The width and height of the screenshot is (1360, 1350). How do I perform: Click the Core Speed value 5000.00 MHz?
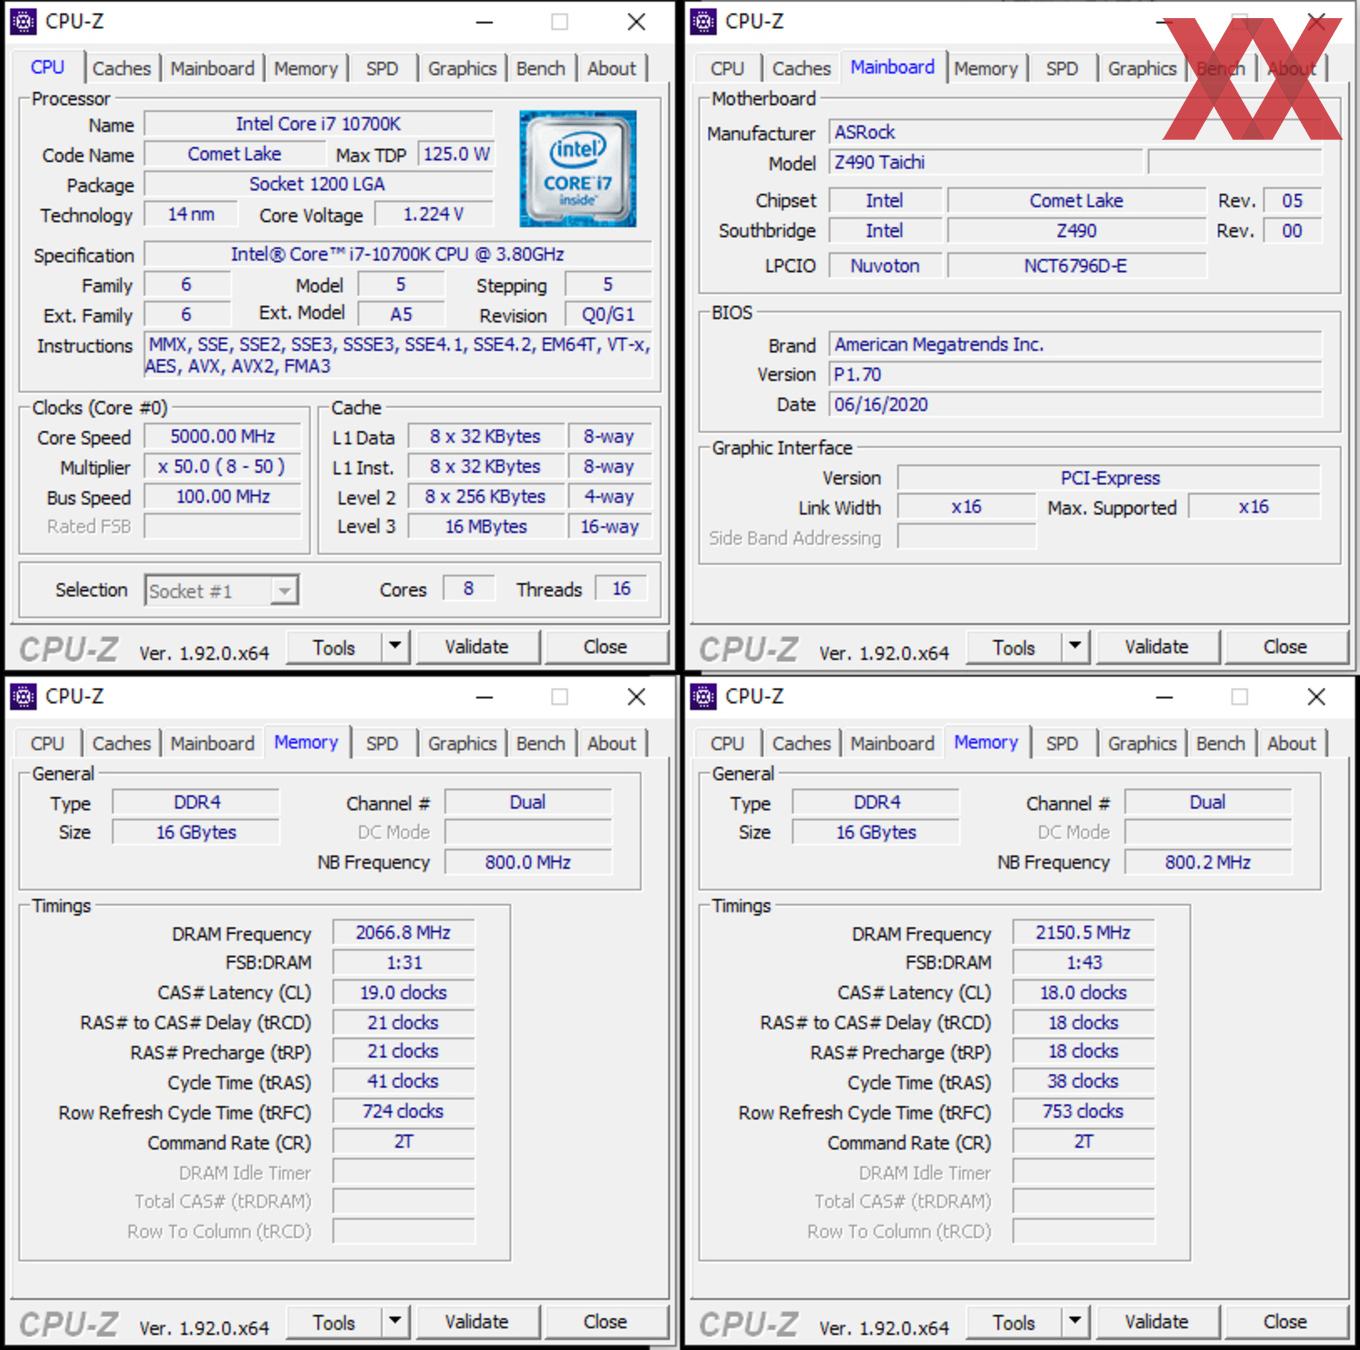pyautogui.click(x=223, y=437)
